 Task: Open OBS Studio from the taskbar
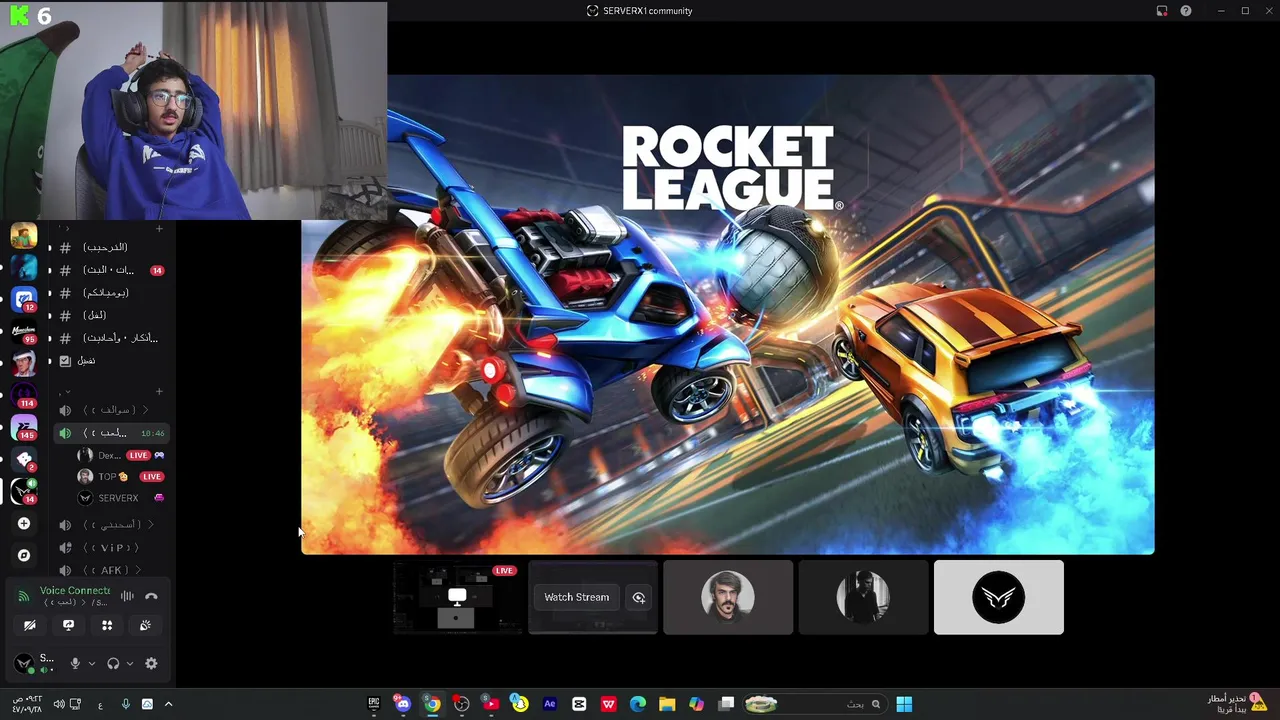(461, 704)
